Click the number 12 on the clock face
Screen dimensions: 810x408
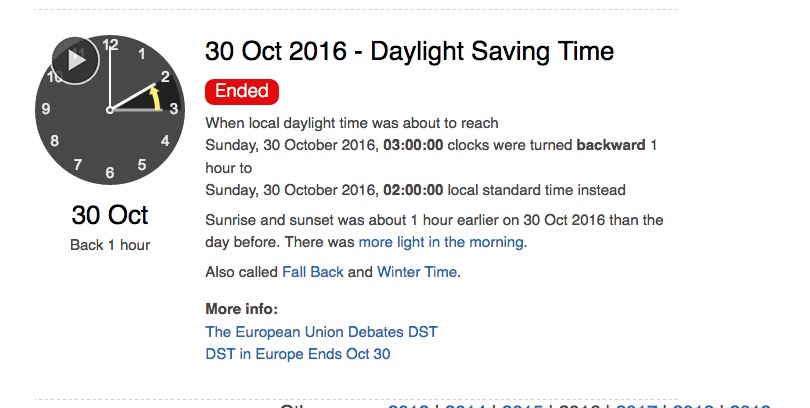[x=110, y=45]
